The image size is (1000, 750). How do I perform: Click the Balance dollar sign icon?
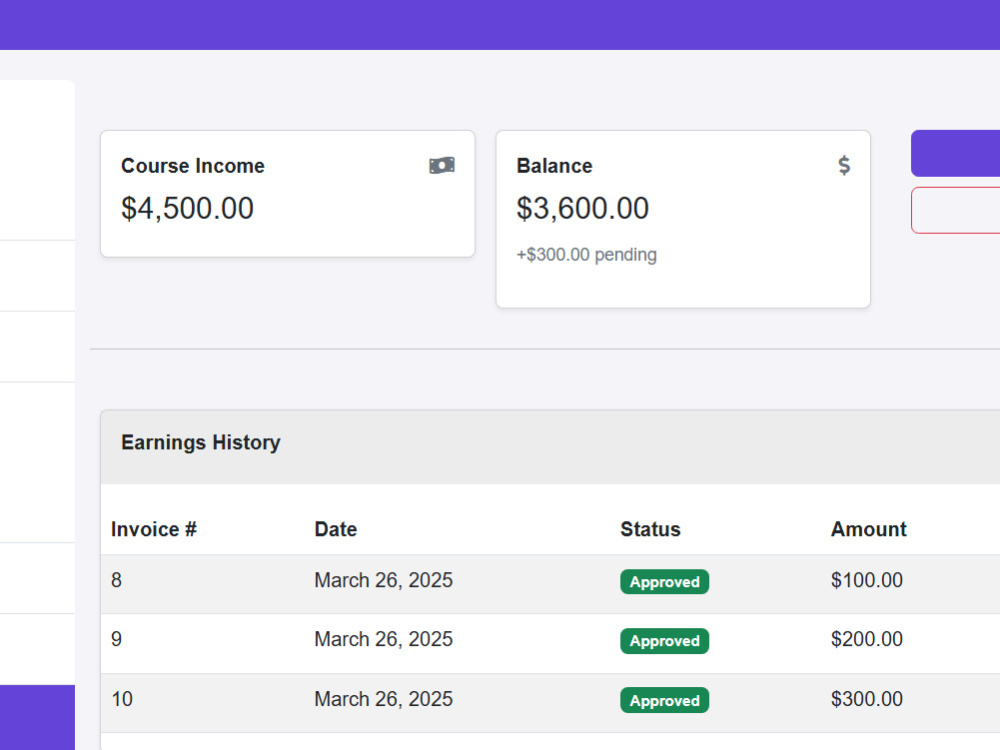pyautogui.click(x=844, y=166)
